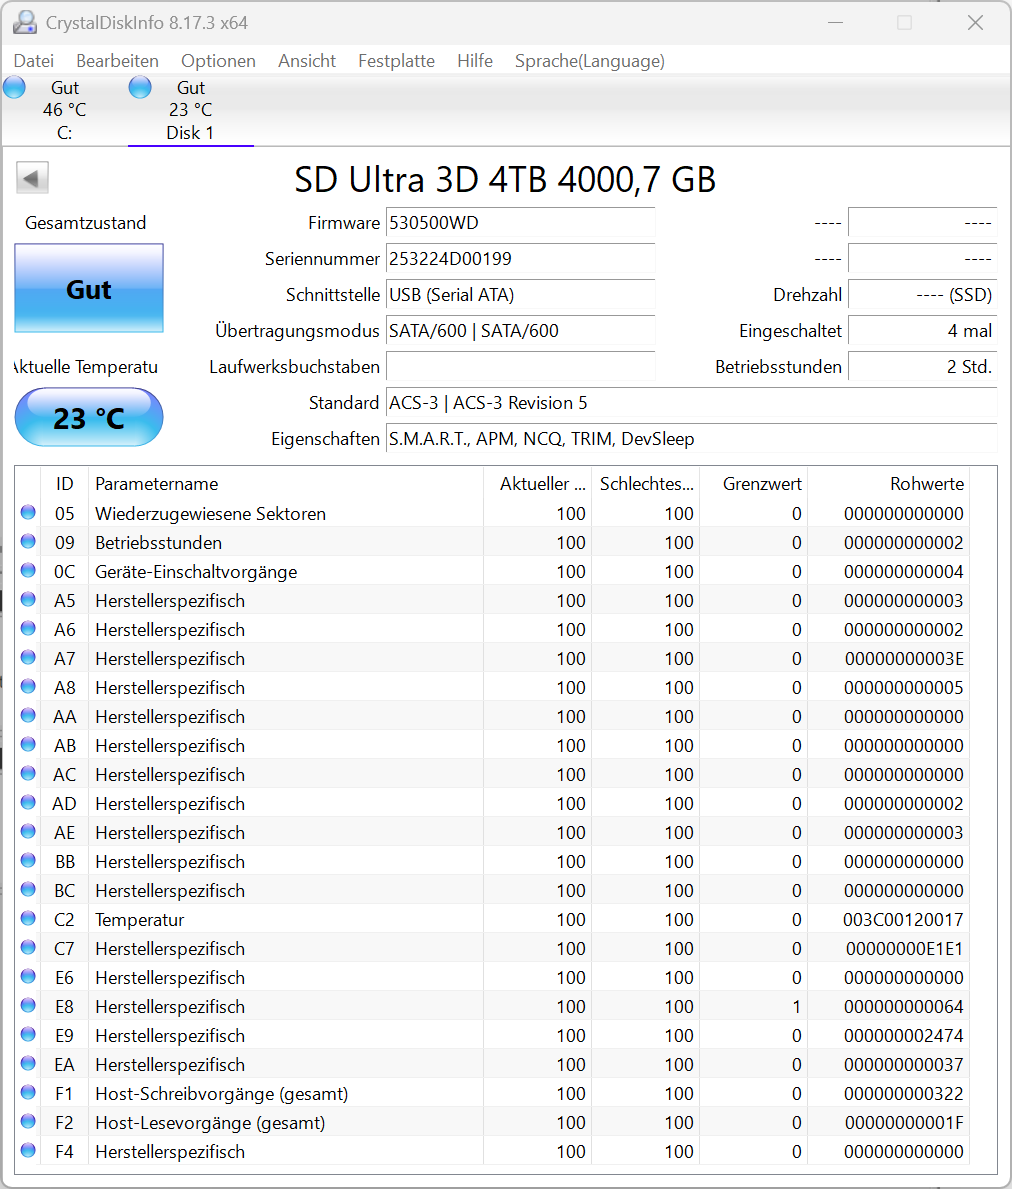1012x1189 pixels.
Task: Click the disk title SD Ultra 3D 4TB
Action: tap(505, 180)
